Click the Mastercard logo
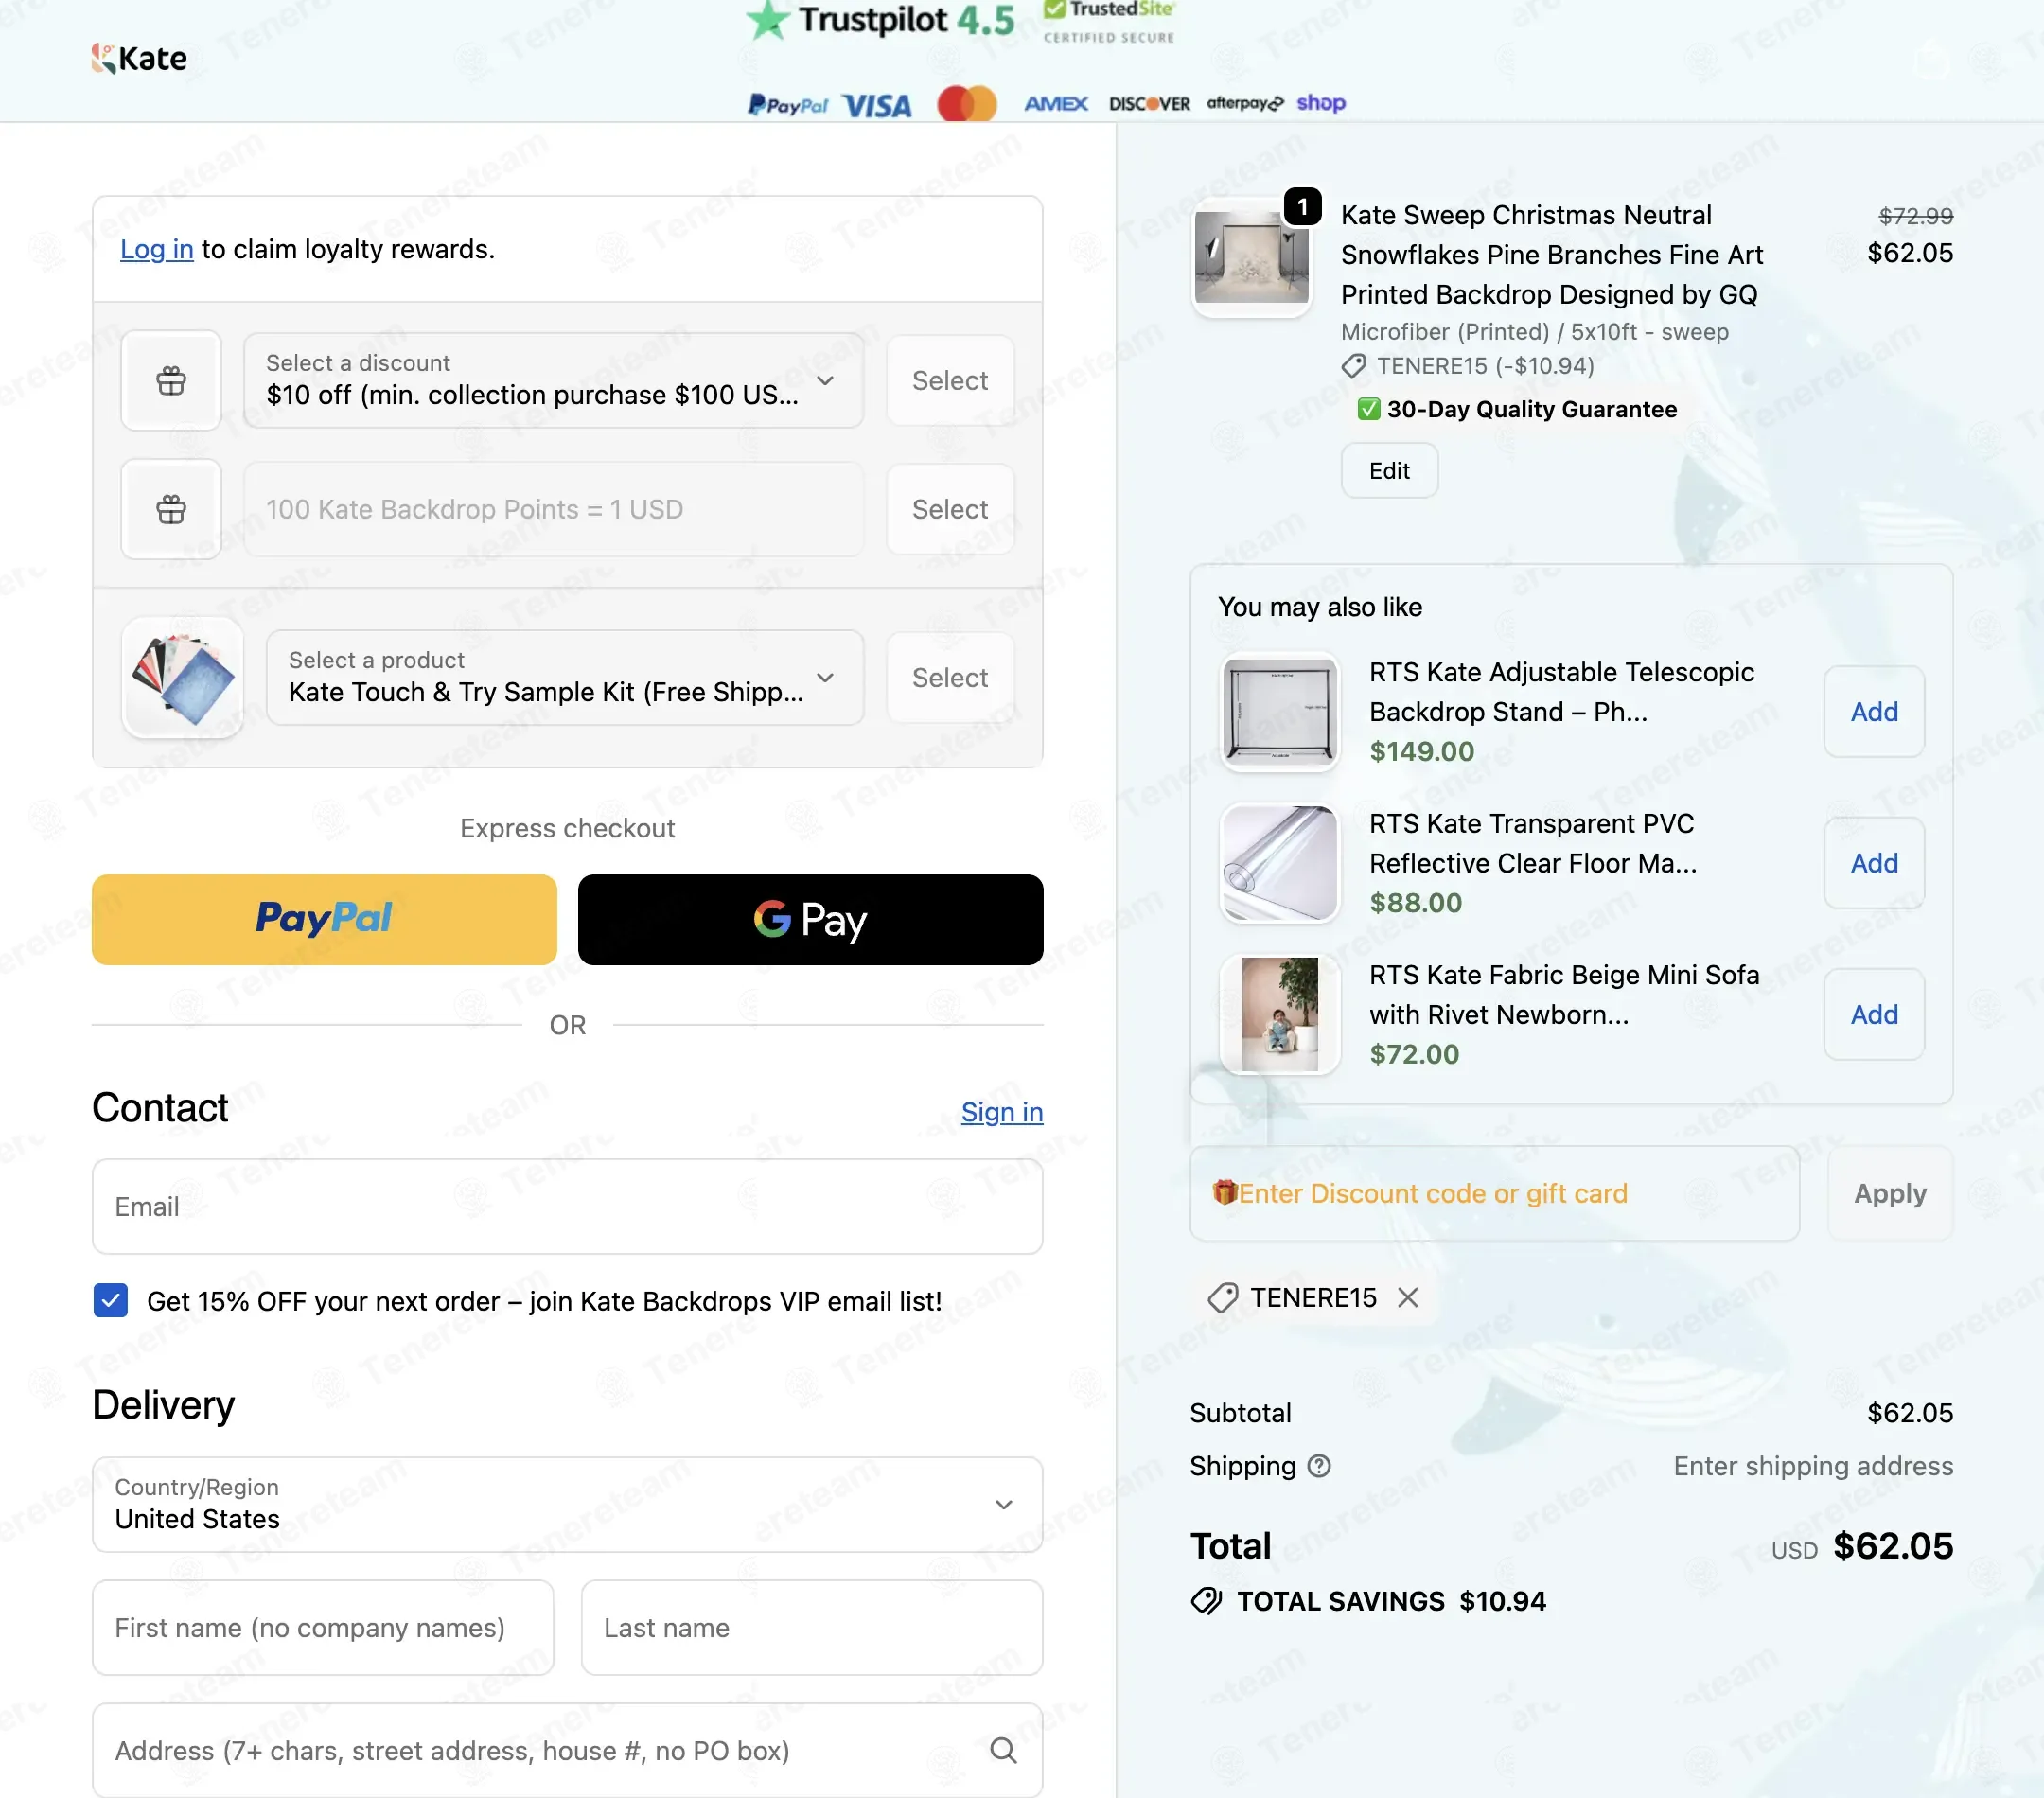Image resolution: width=2044 pixels, height=1798 pixels. click(x=967, y=103)
